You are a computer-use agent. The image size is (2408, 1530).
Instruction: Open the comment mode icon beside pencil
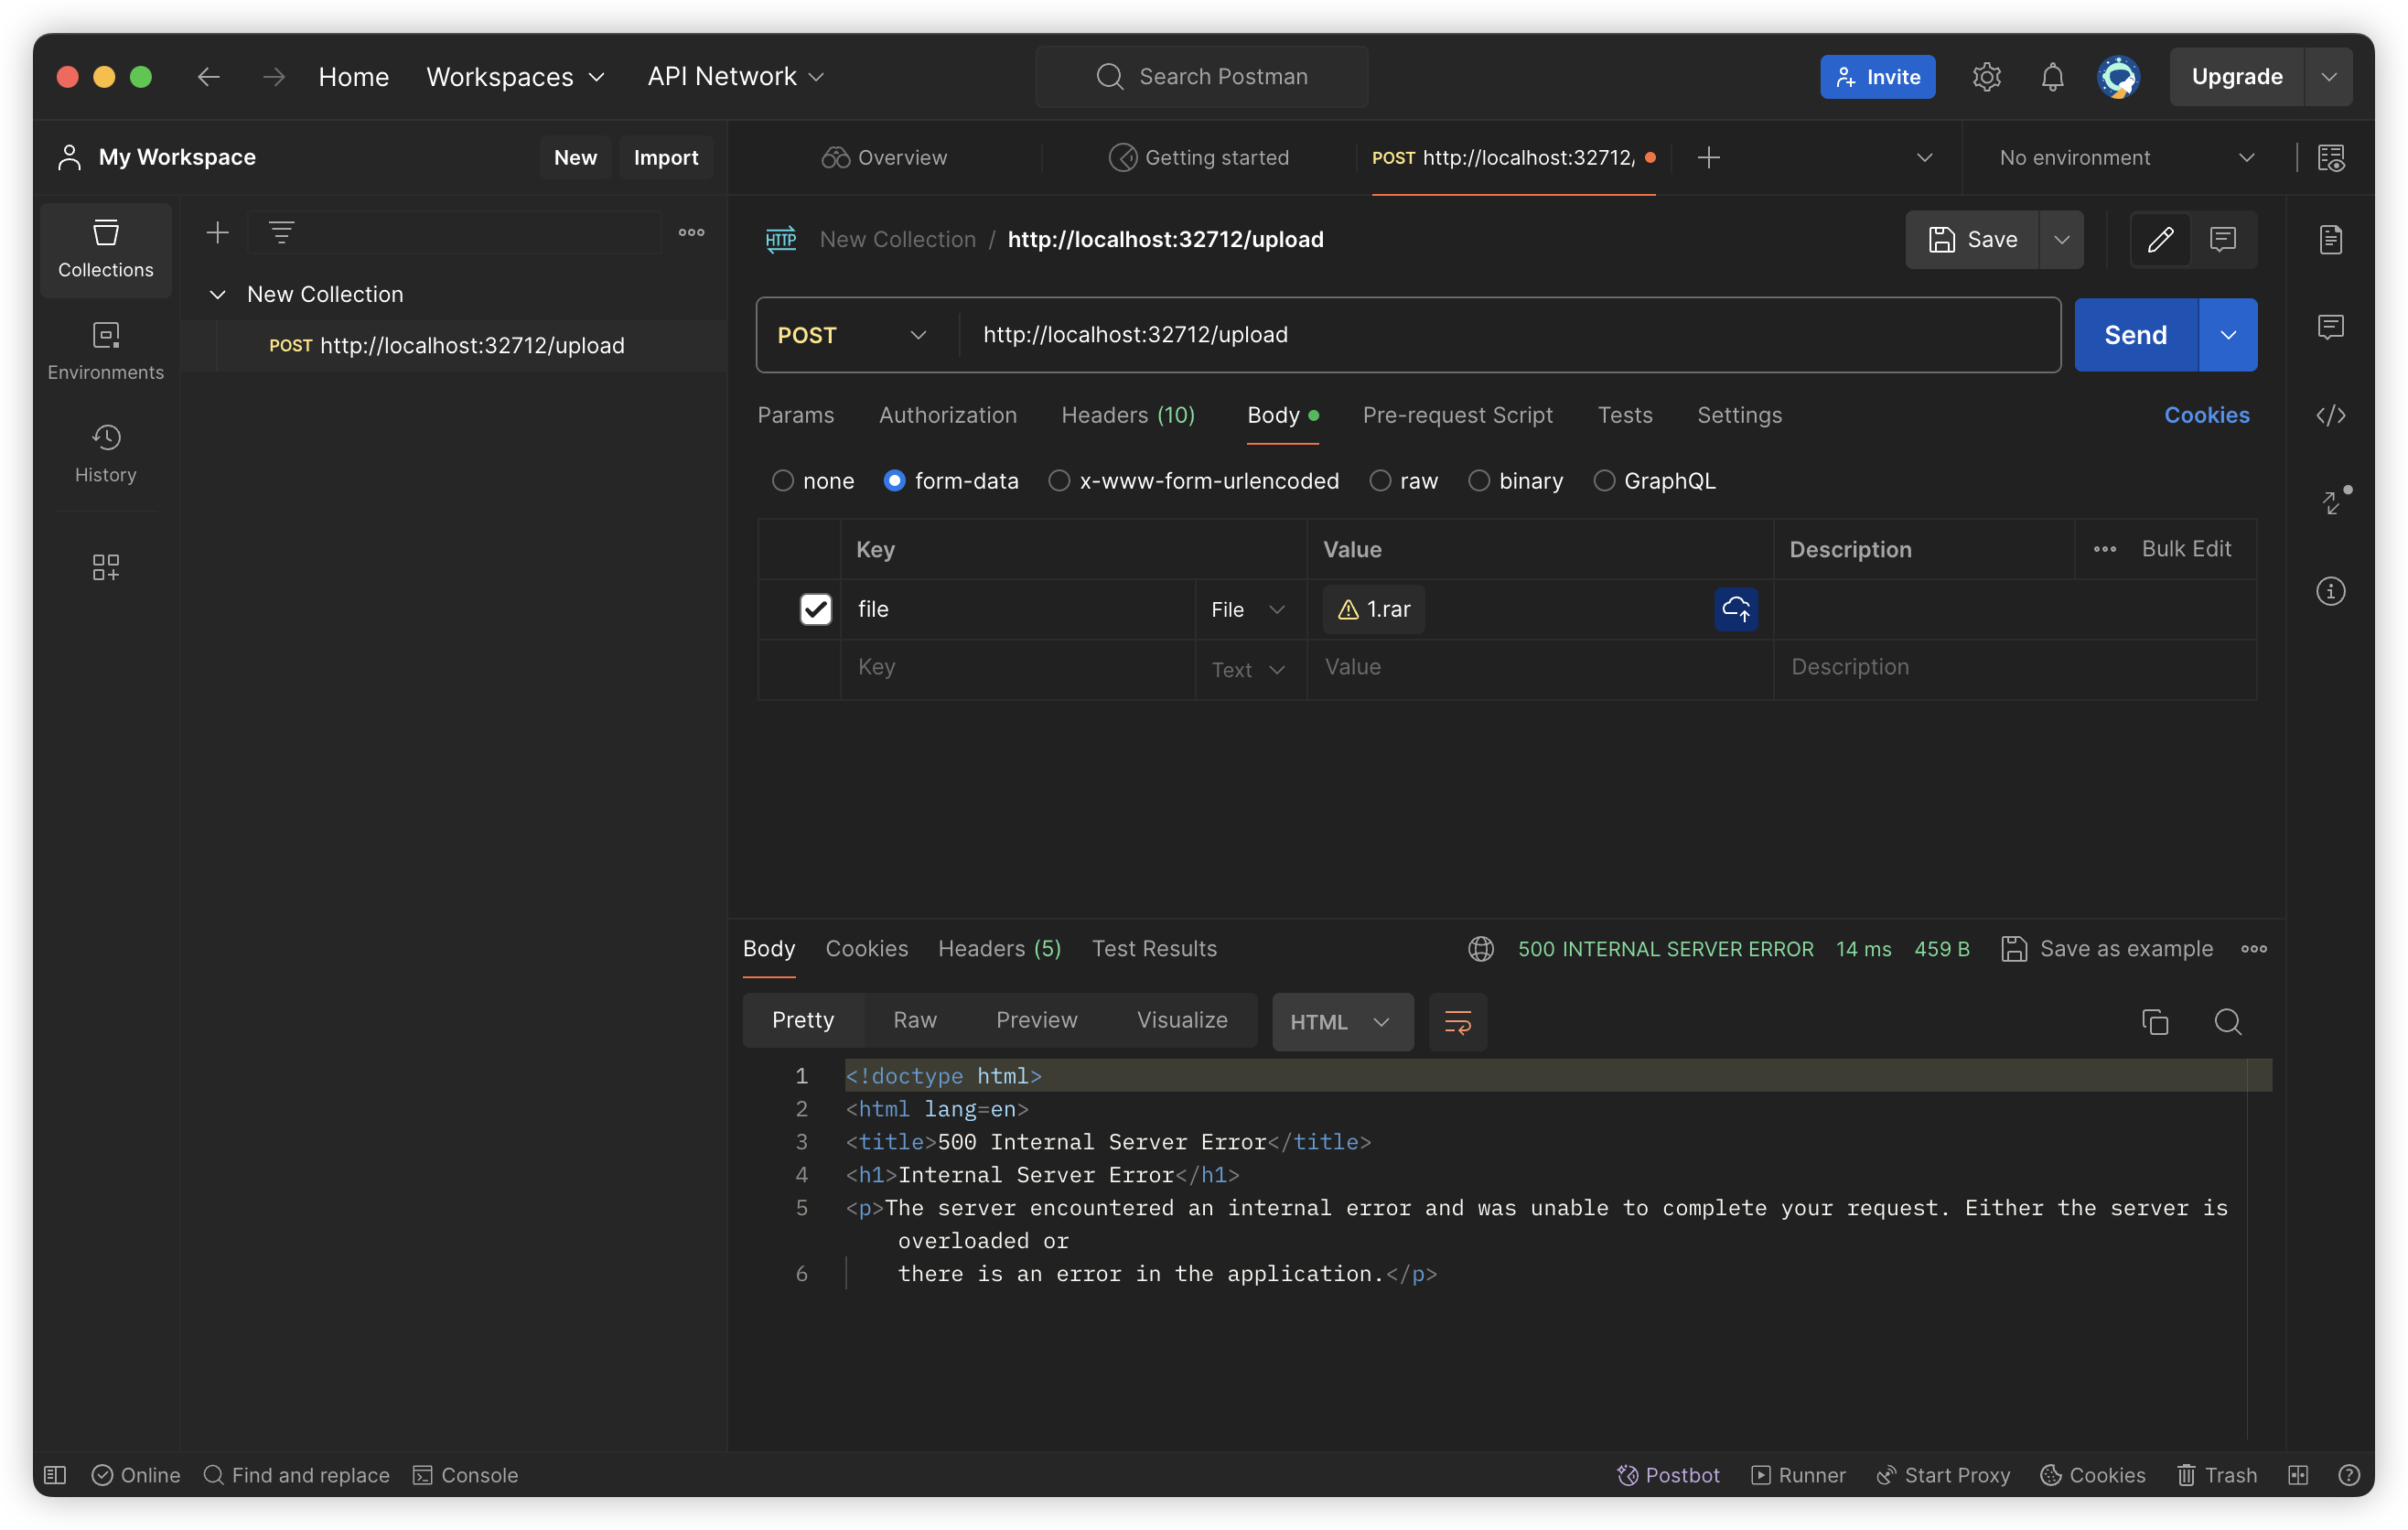tap(2222, 239)
